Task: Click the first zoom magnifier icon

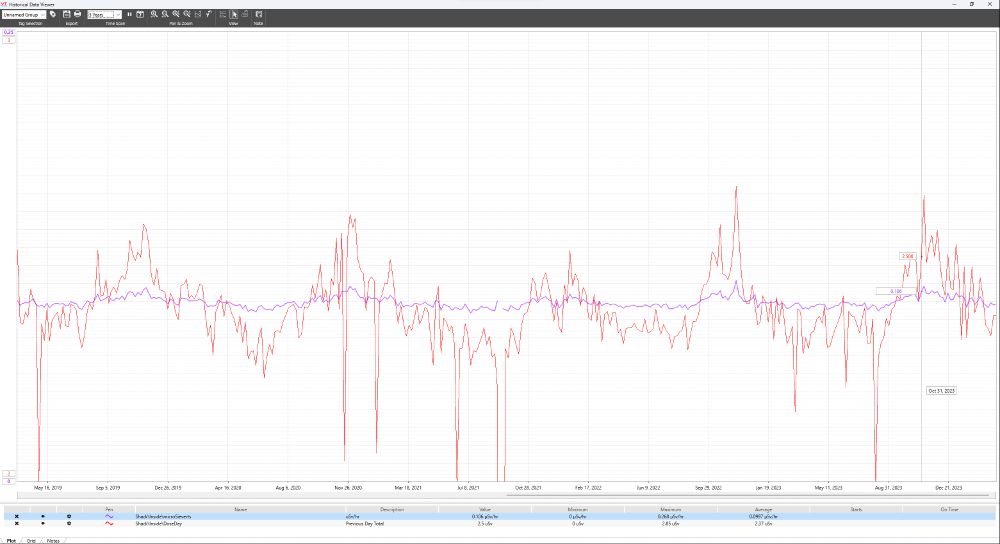Action: (154, 14)
